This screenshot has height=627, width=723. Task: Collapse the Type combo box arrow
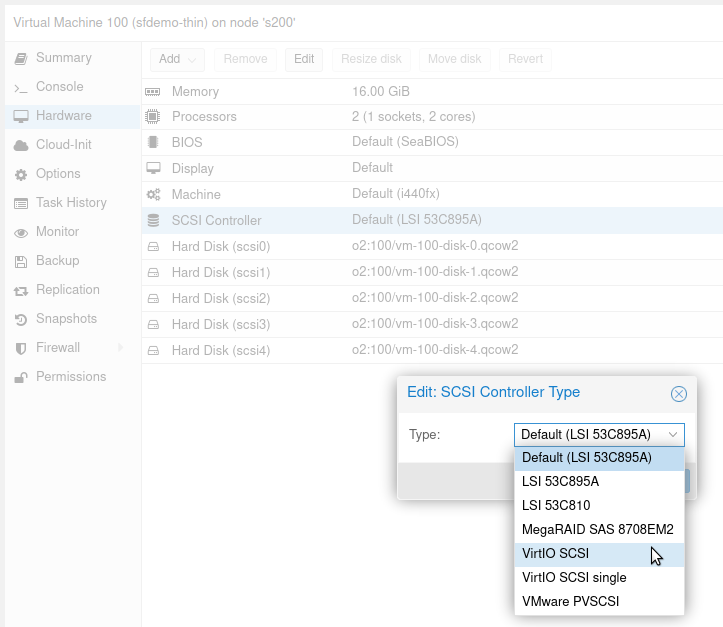coord(673,434)
